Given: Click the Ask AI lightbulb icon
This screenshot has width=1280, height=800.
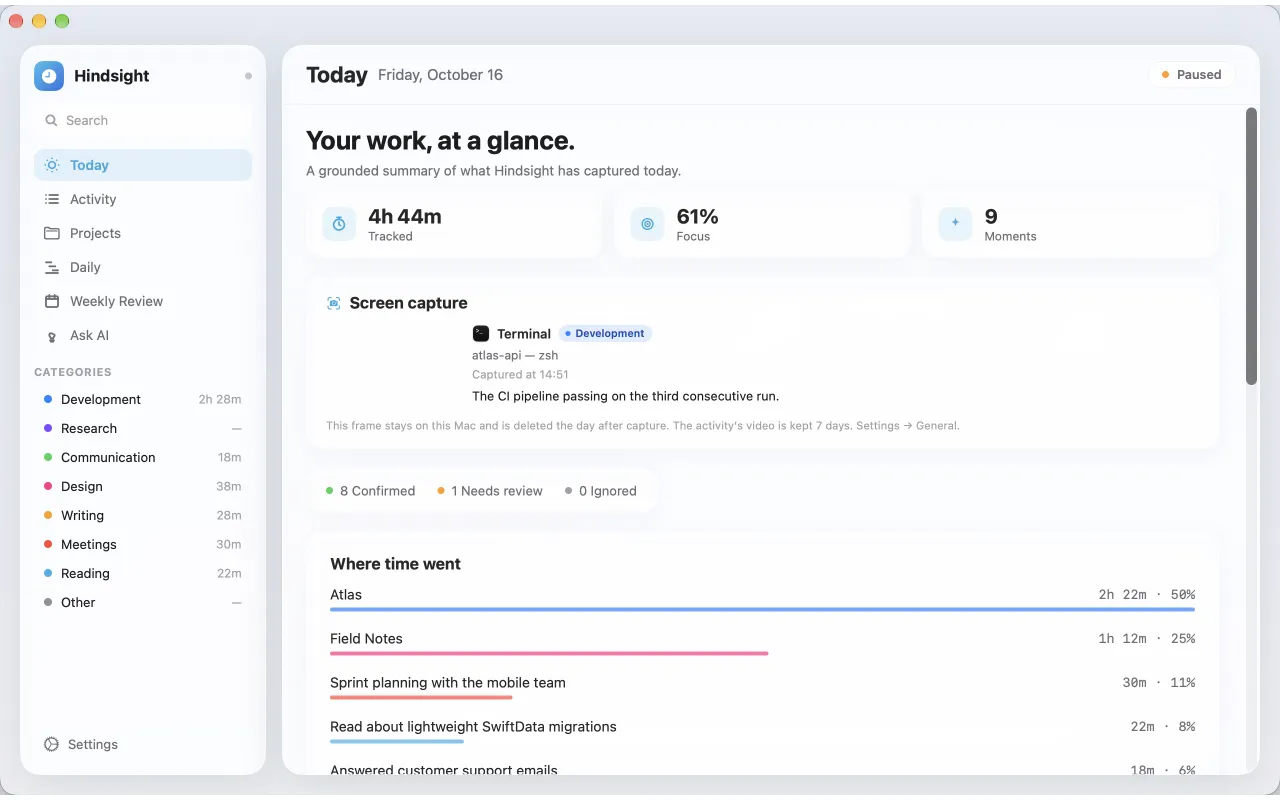Looking at the screenshot, I should pos(52,336).
